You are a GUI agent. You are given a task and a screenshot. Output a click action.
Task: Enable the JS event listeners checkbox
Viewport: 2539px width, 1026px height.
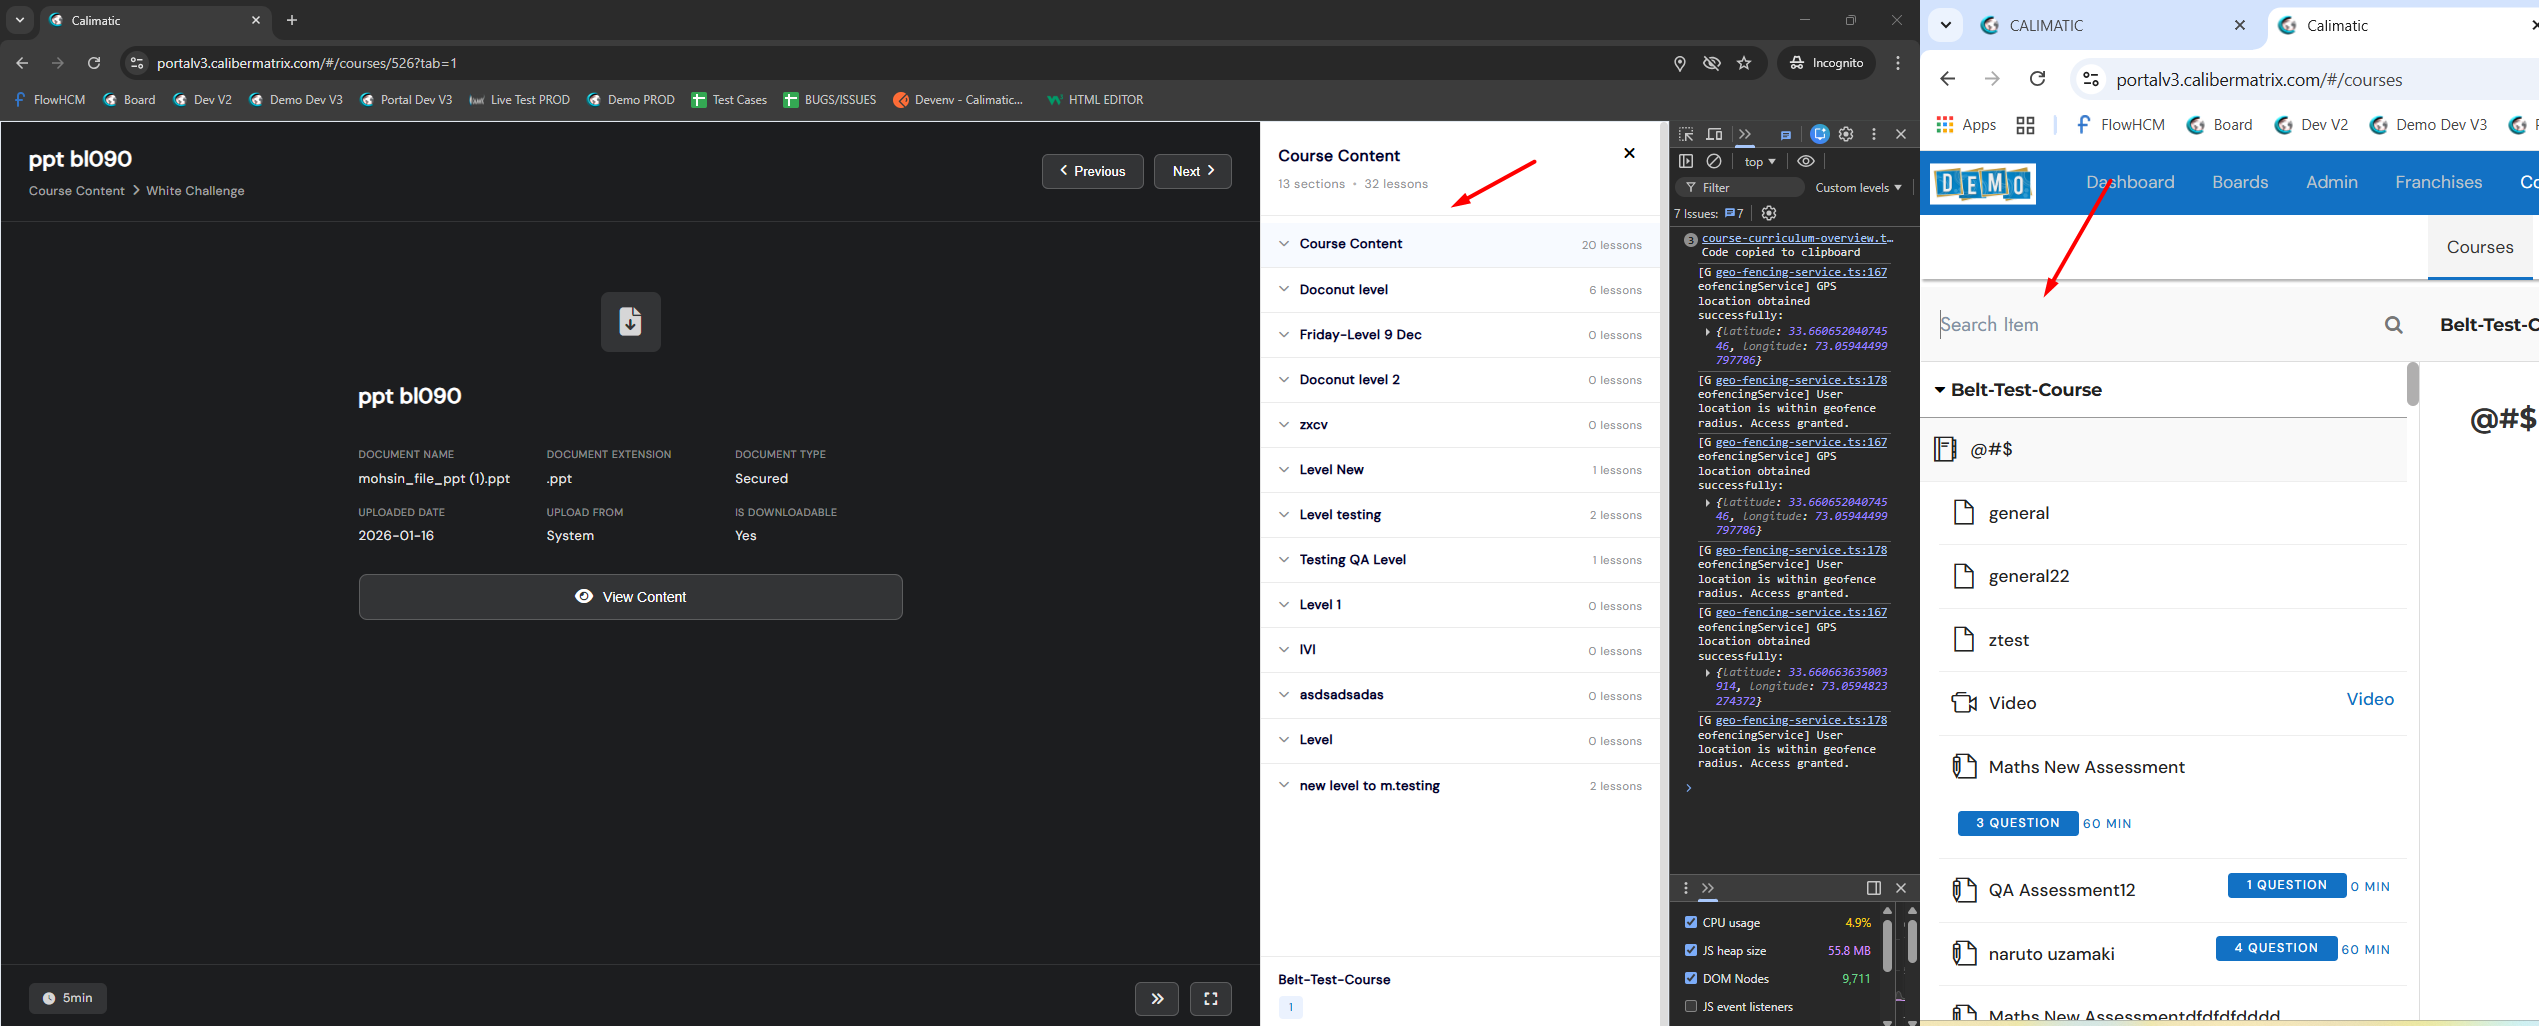[1691, 1006]
